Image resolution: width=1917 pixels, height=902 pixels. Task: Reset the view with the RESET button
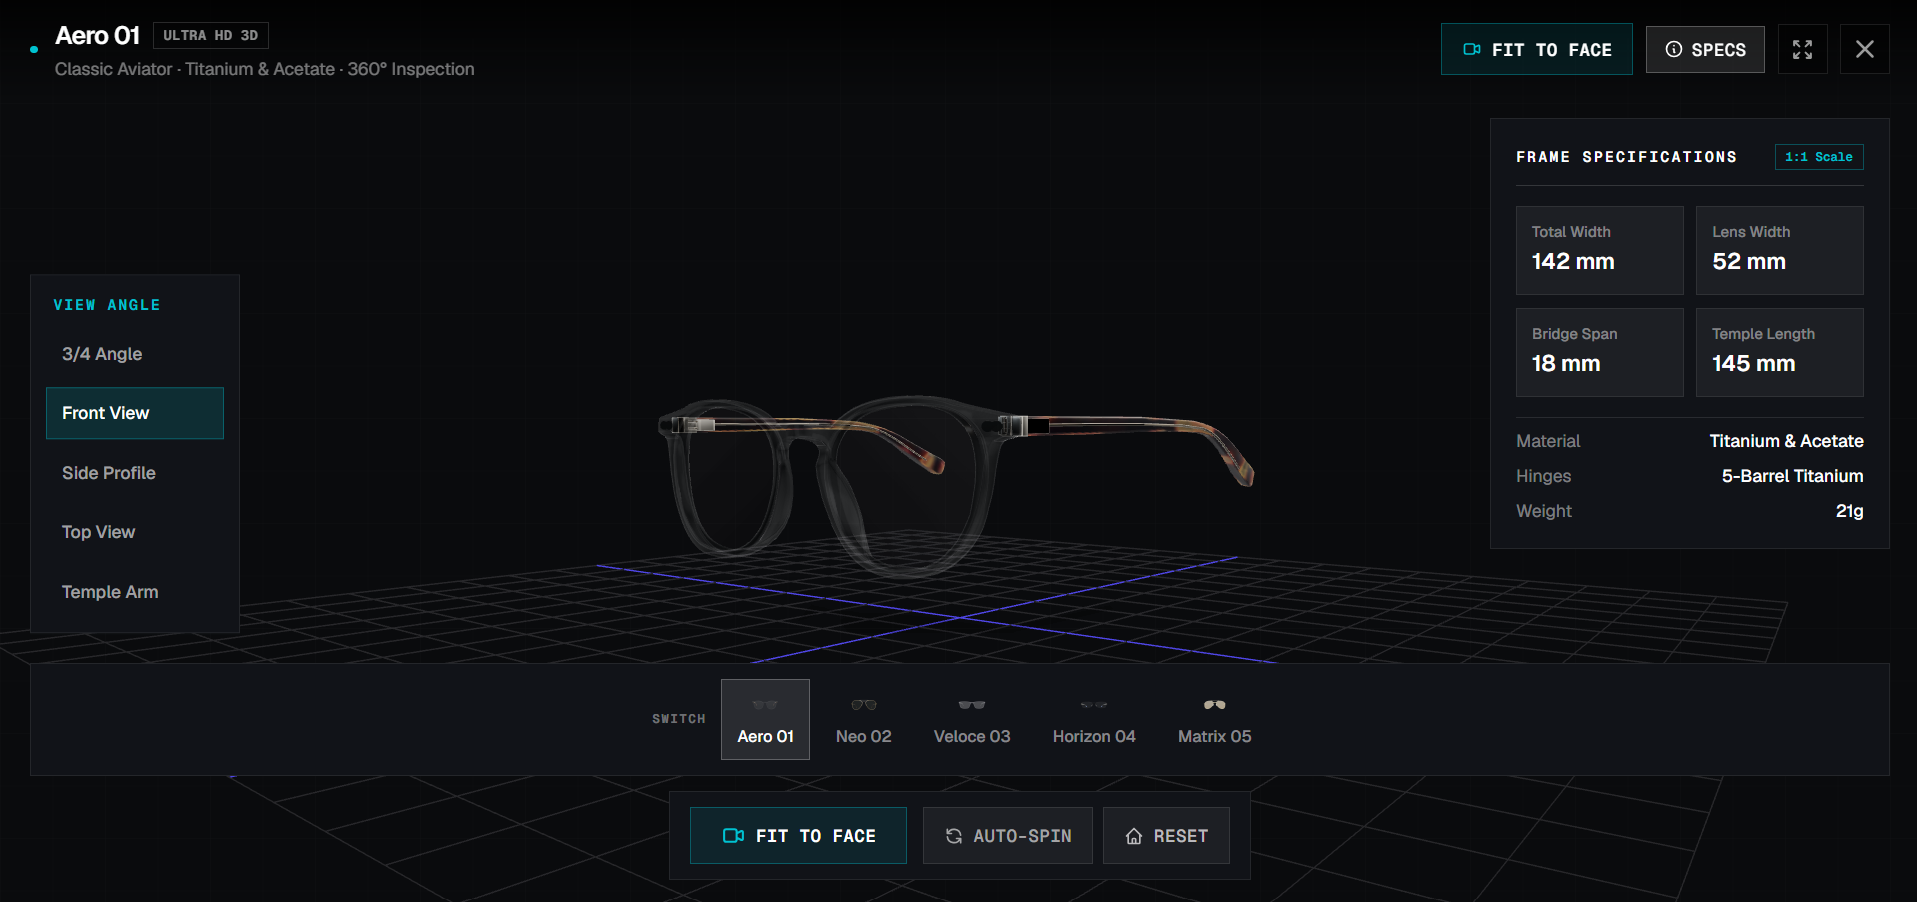click(1166, 835)
